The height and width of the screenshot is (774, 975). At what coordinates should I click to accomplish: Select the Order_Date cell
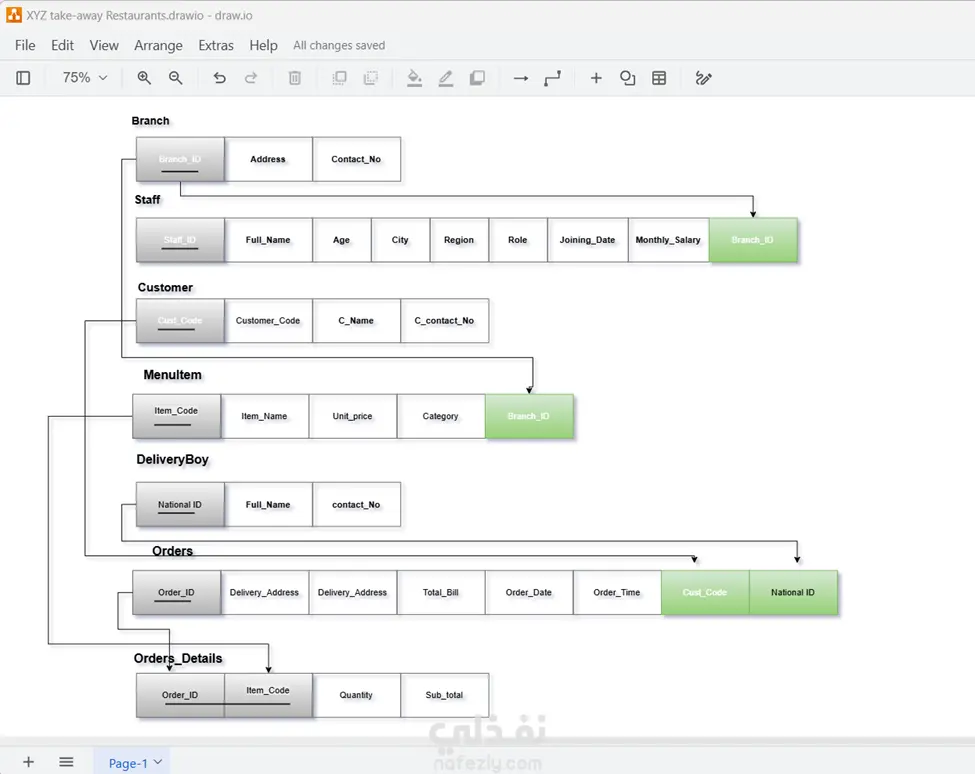(529, 592)
